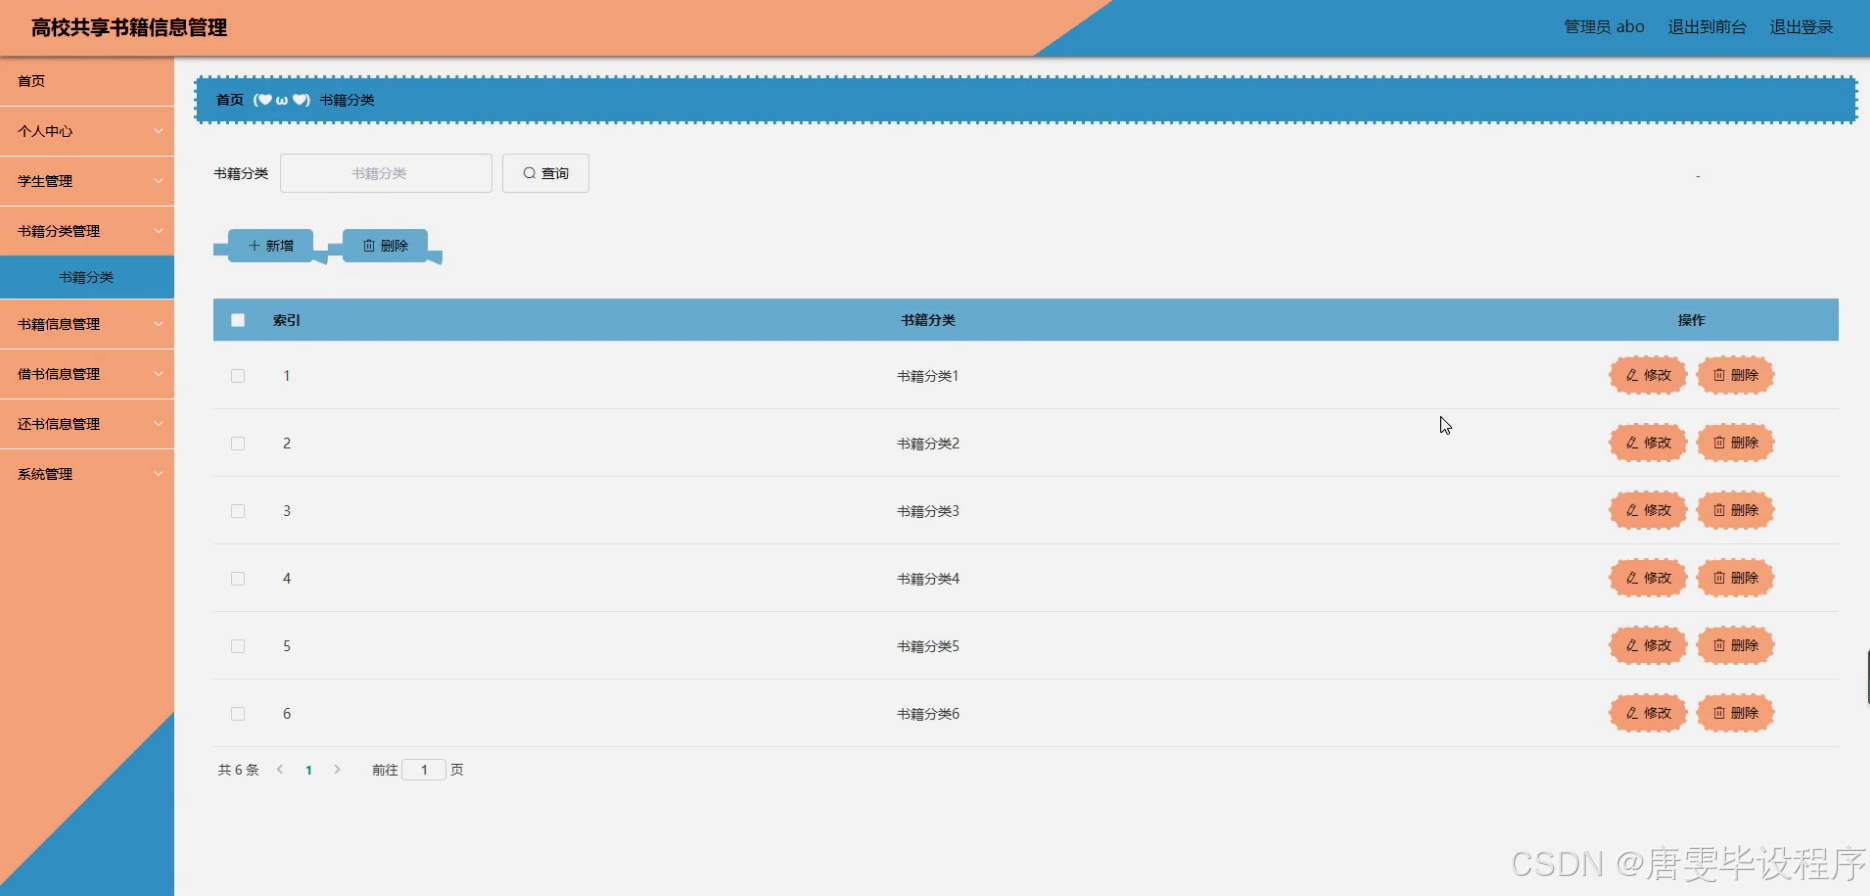
Task: Click 修改 edit button for 书籍分类6
Action: tap(1648, 713)
